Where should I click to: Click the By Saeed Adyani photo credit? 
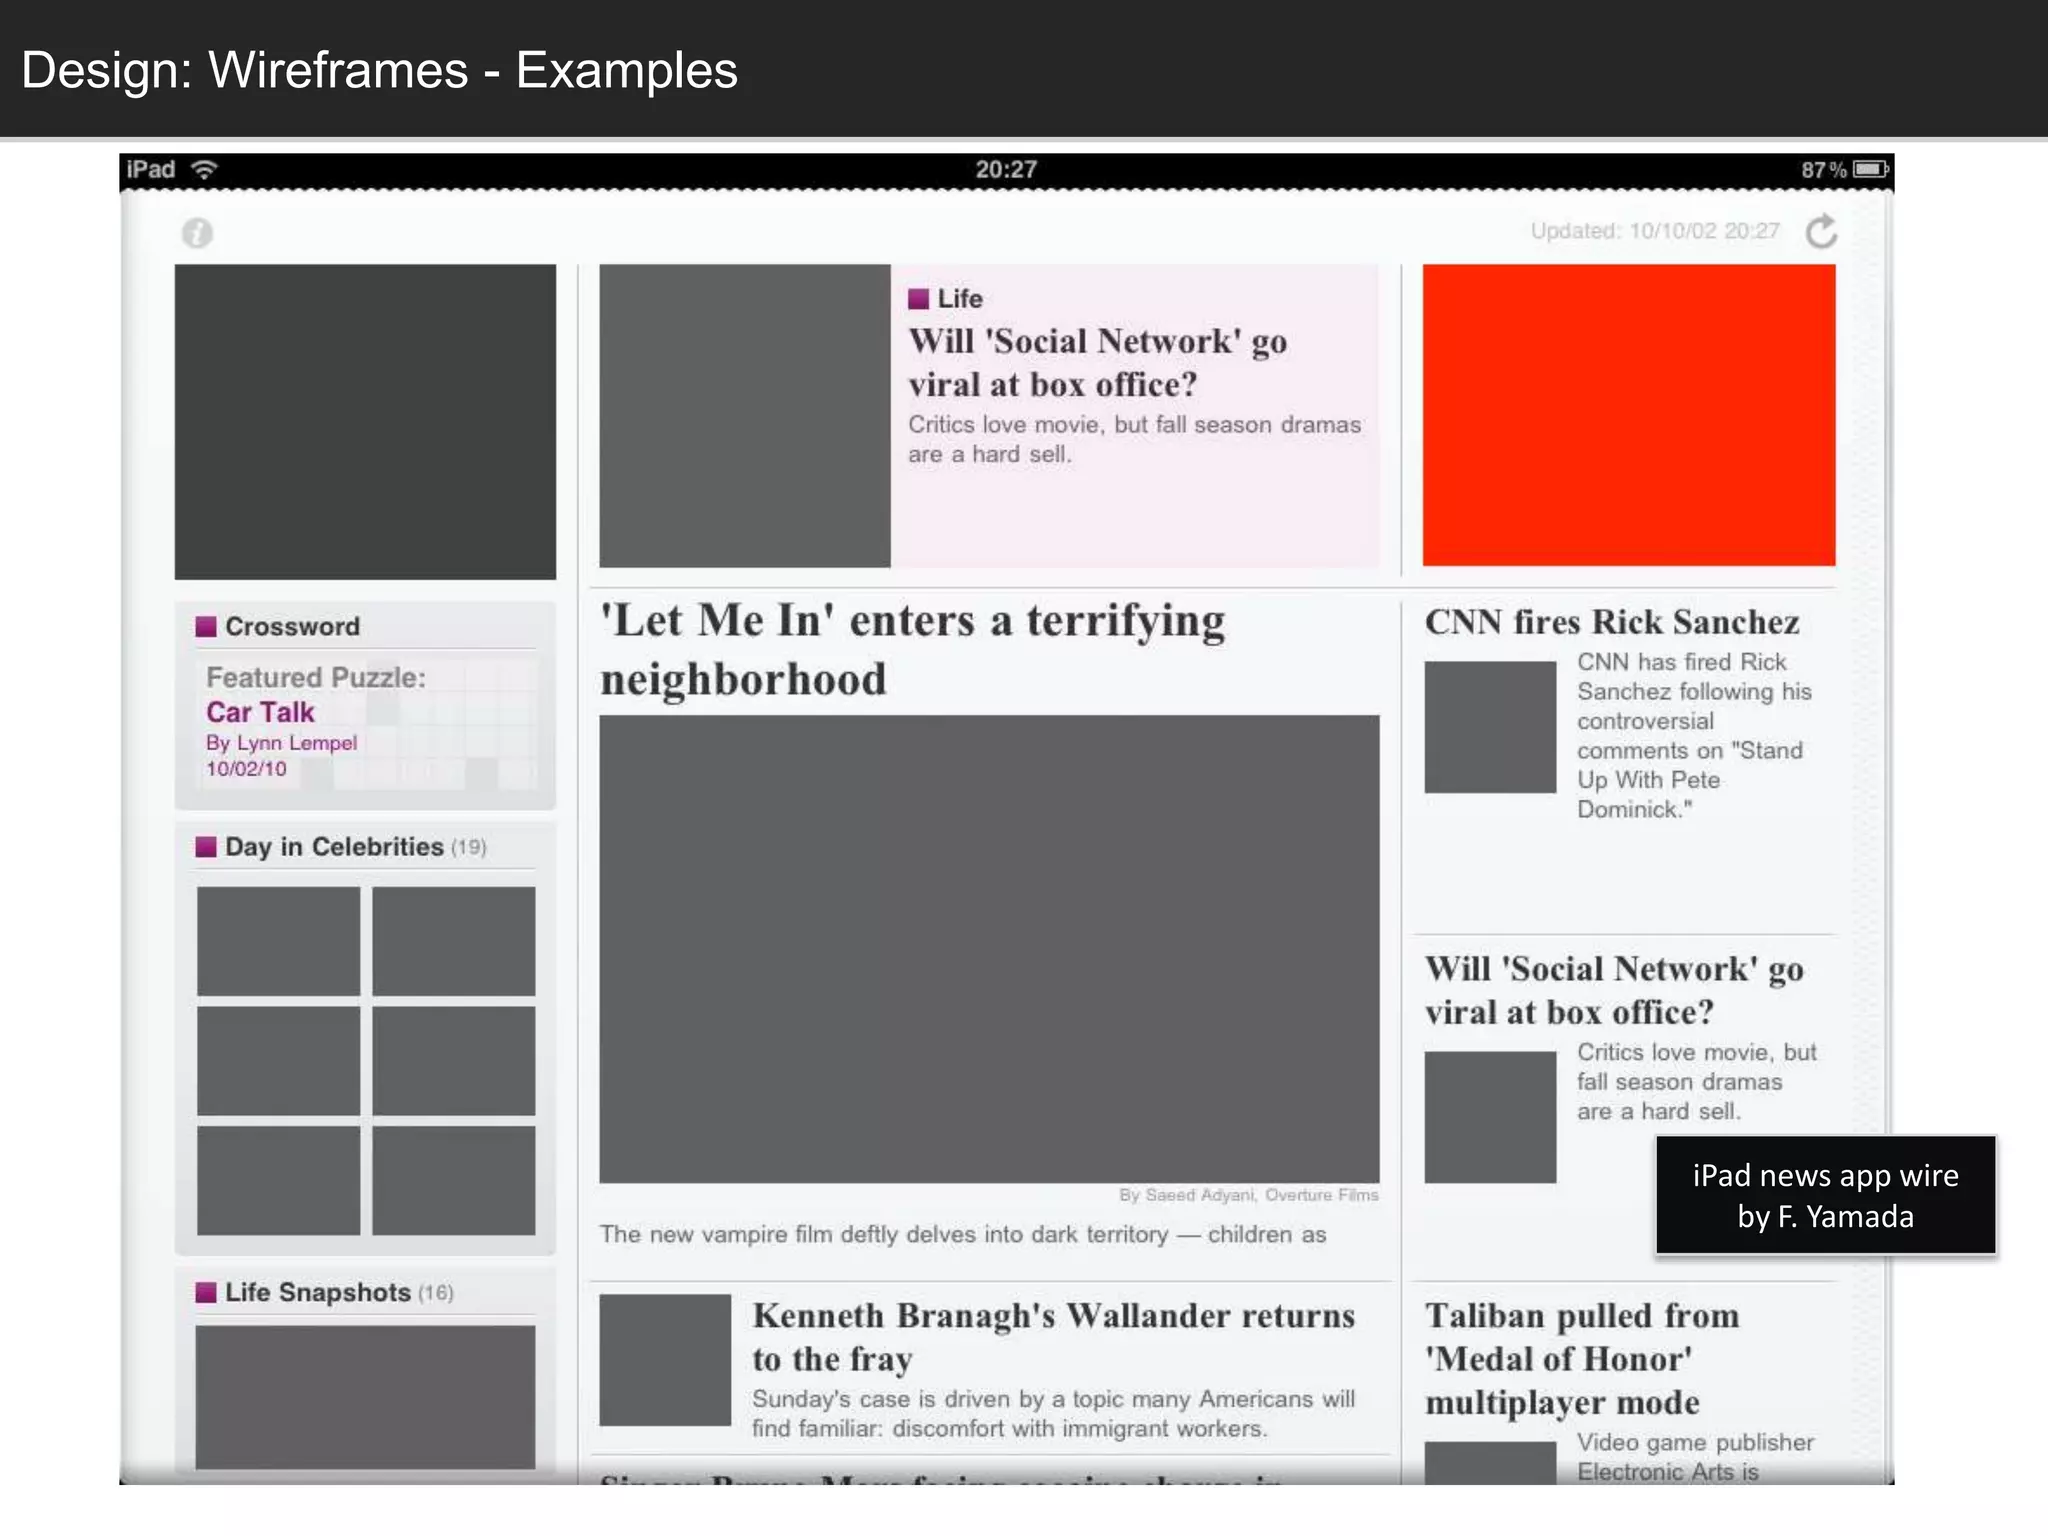pyautogui.click(x=1249, y=1195)
